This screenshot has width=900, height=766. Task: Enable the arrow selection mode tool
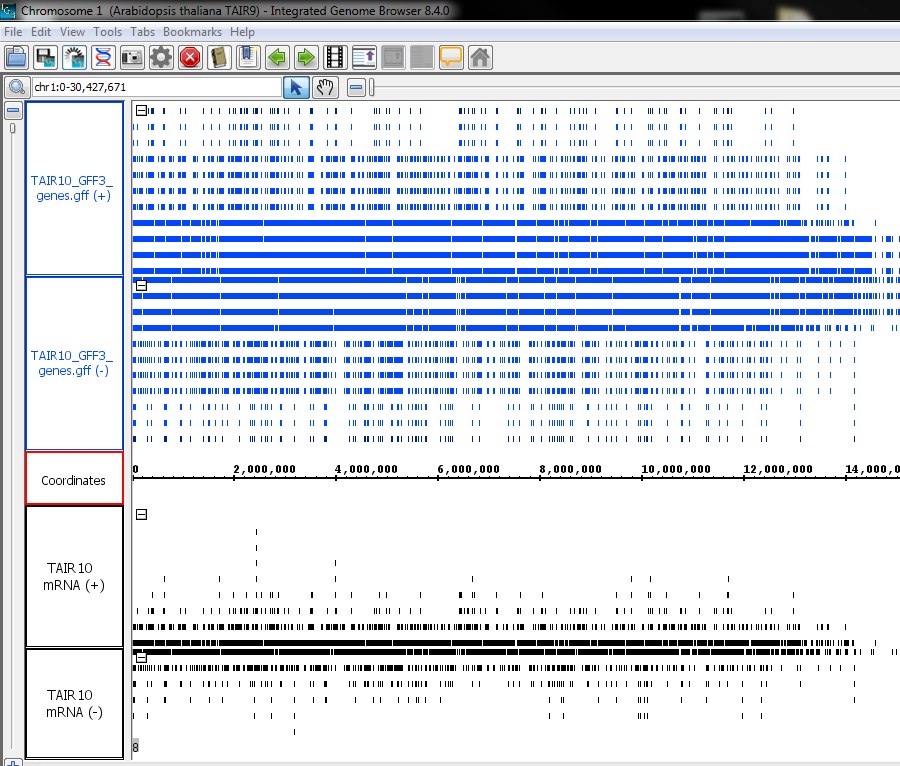296,87
